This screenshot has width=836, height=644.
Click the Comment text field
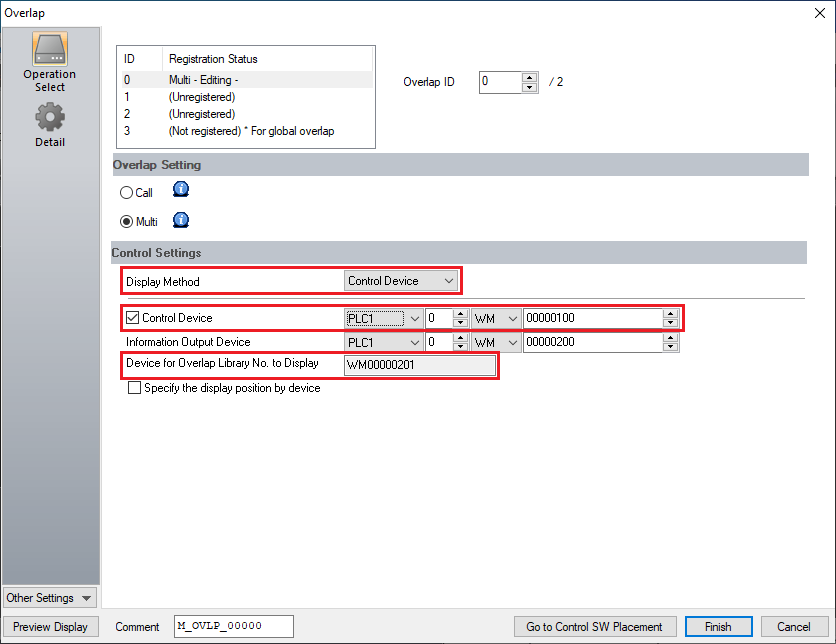(x=233, y=627)
